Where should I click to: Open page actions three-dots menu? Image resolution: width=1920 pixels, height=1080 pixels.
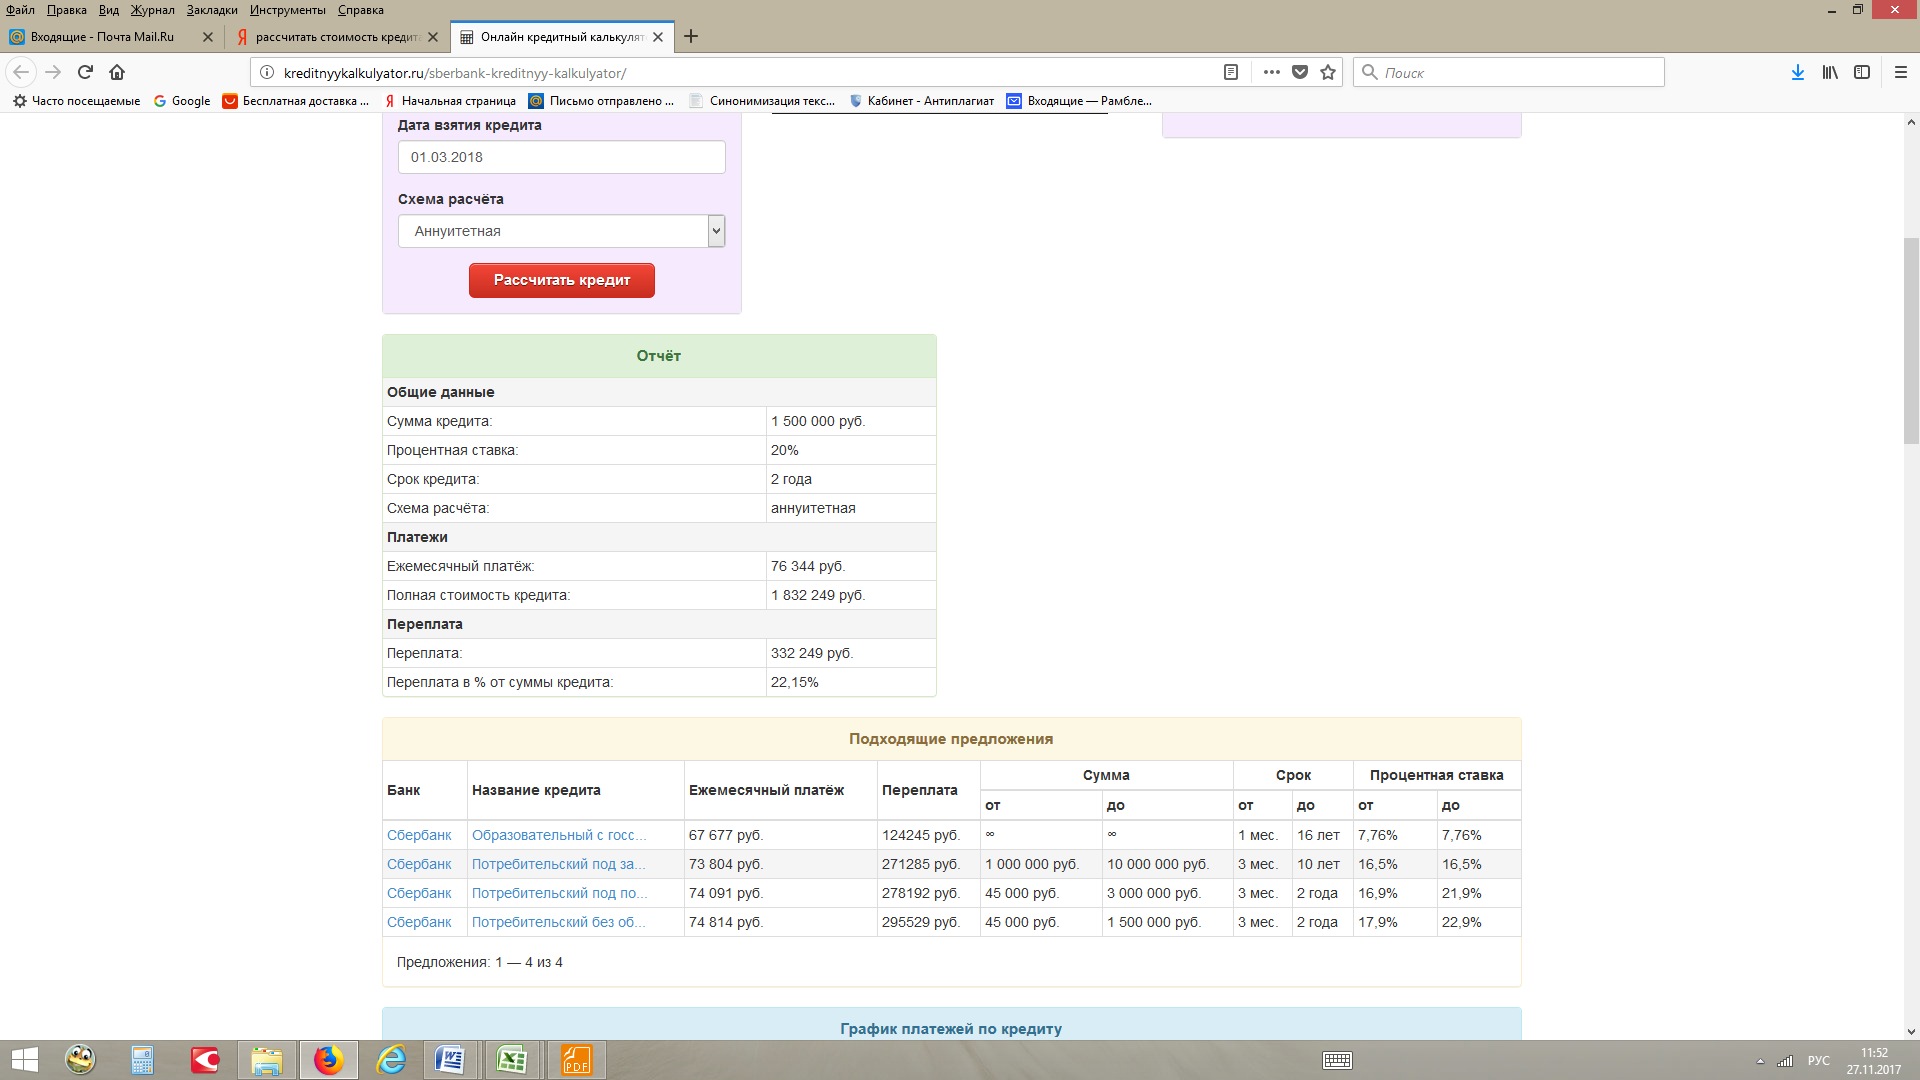click(x=1271, y=72)
